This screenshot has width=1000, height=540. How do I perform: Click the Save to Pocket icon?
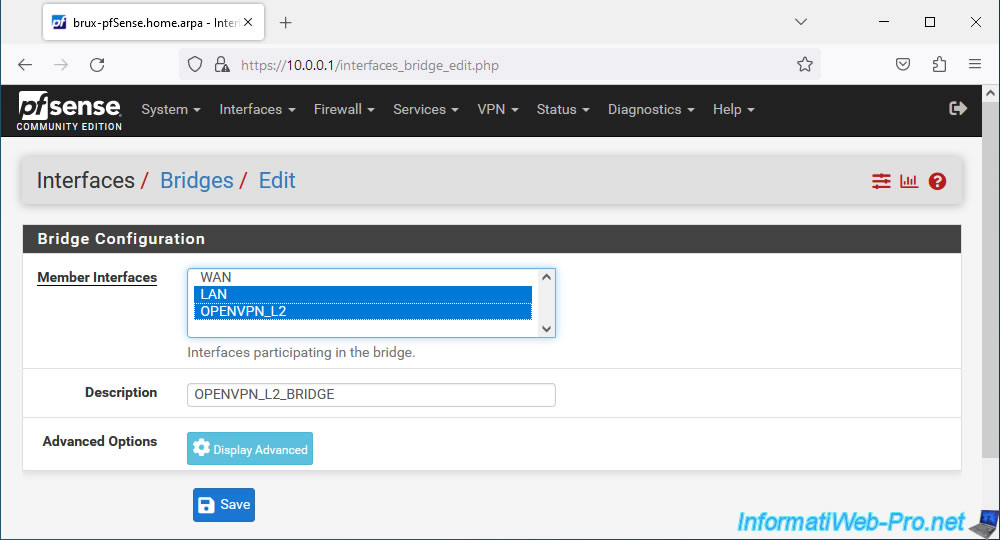902,64
